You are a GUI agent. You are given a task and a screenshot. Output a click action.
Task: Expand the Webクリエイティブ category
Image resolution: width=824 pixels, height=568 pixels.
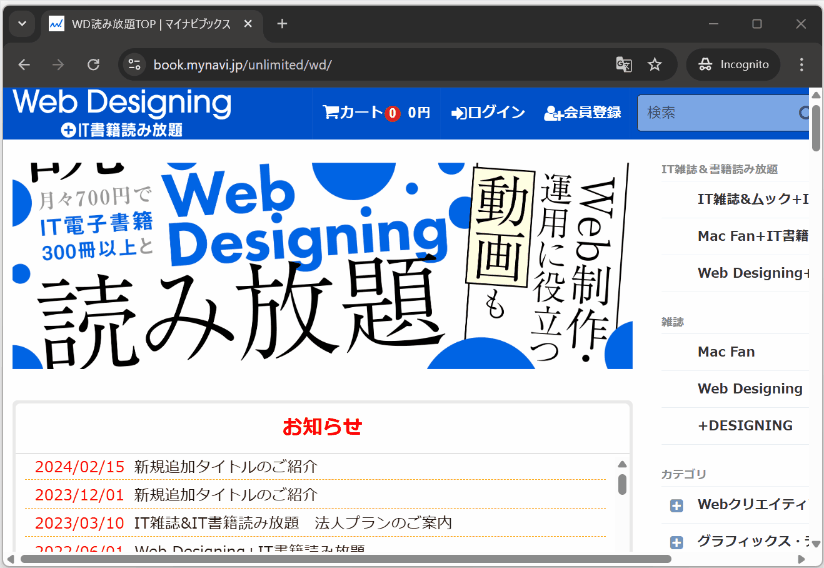(676, 505)
